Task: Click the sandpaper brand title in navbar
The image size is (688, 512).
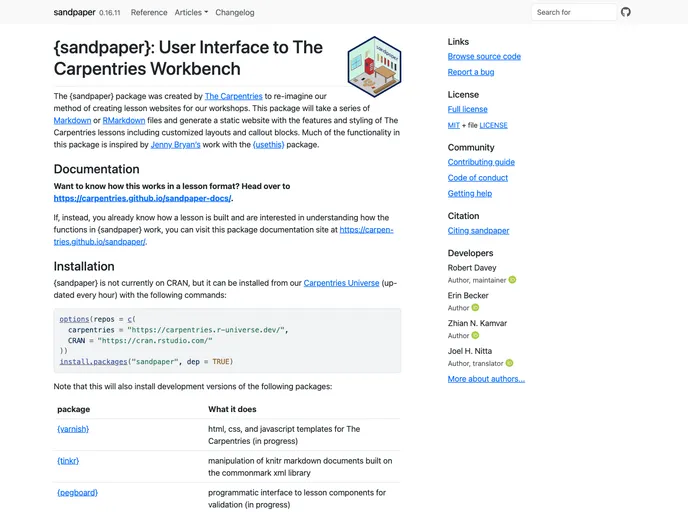Action: (75, 12)
